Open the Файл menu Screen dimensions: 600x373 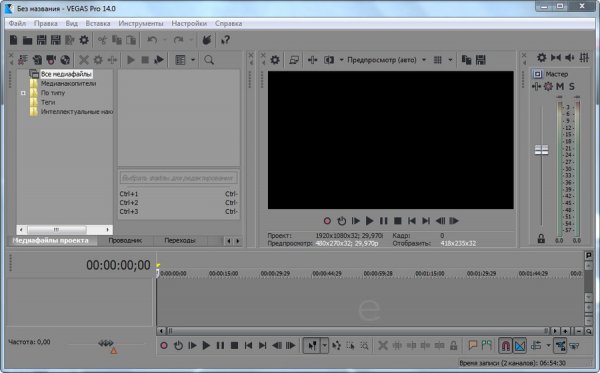click(17, 23)
